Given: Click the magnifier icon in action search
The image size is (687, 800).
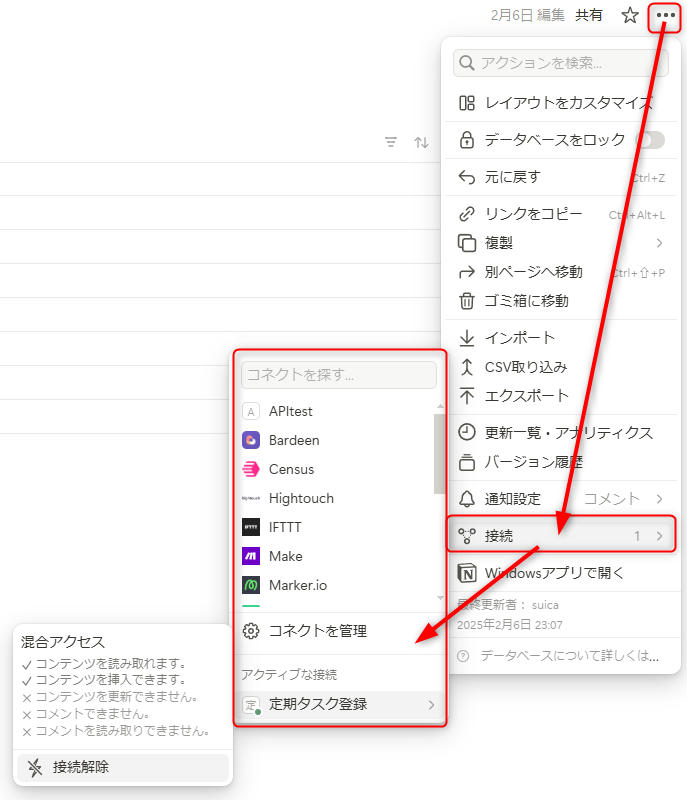Looking at the screenshot, I should click(x=466, y=63).
